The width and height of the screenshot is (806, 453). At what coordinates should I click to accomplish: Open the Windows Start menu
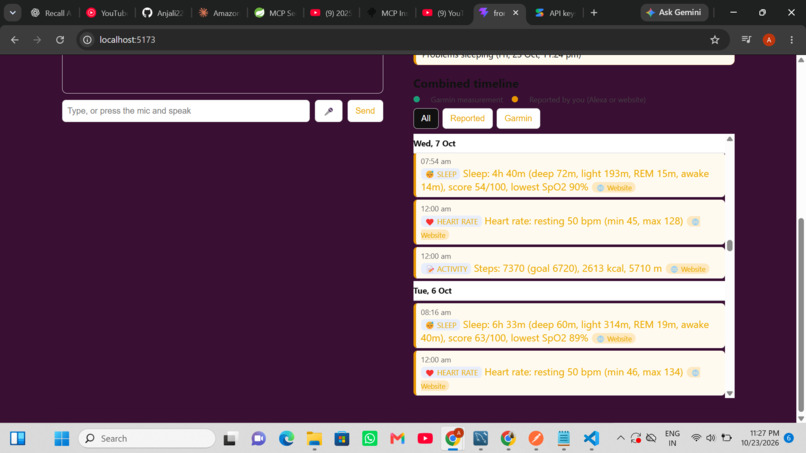click(62, 439)
